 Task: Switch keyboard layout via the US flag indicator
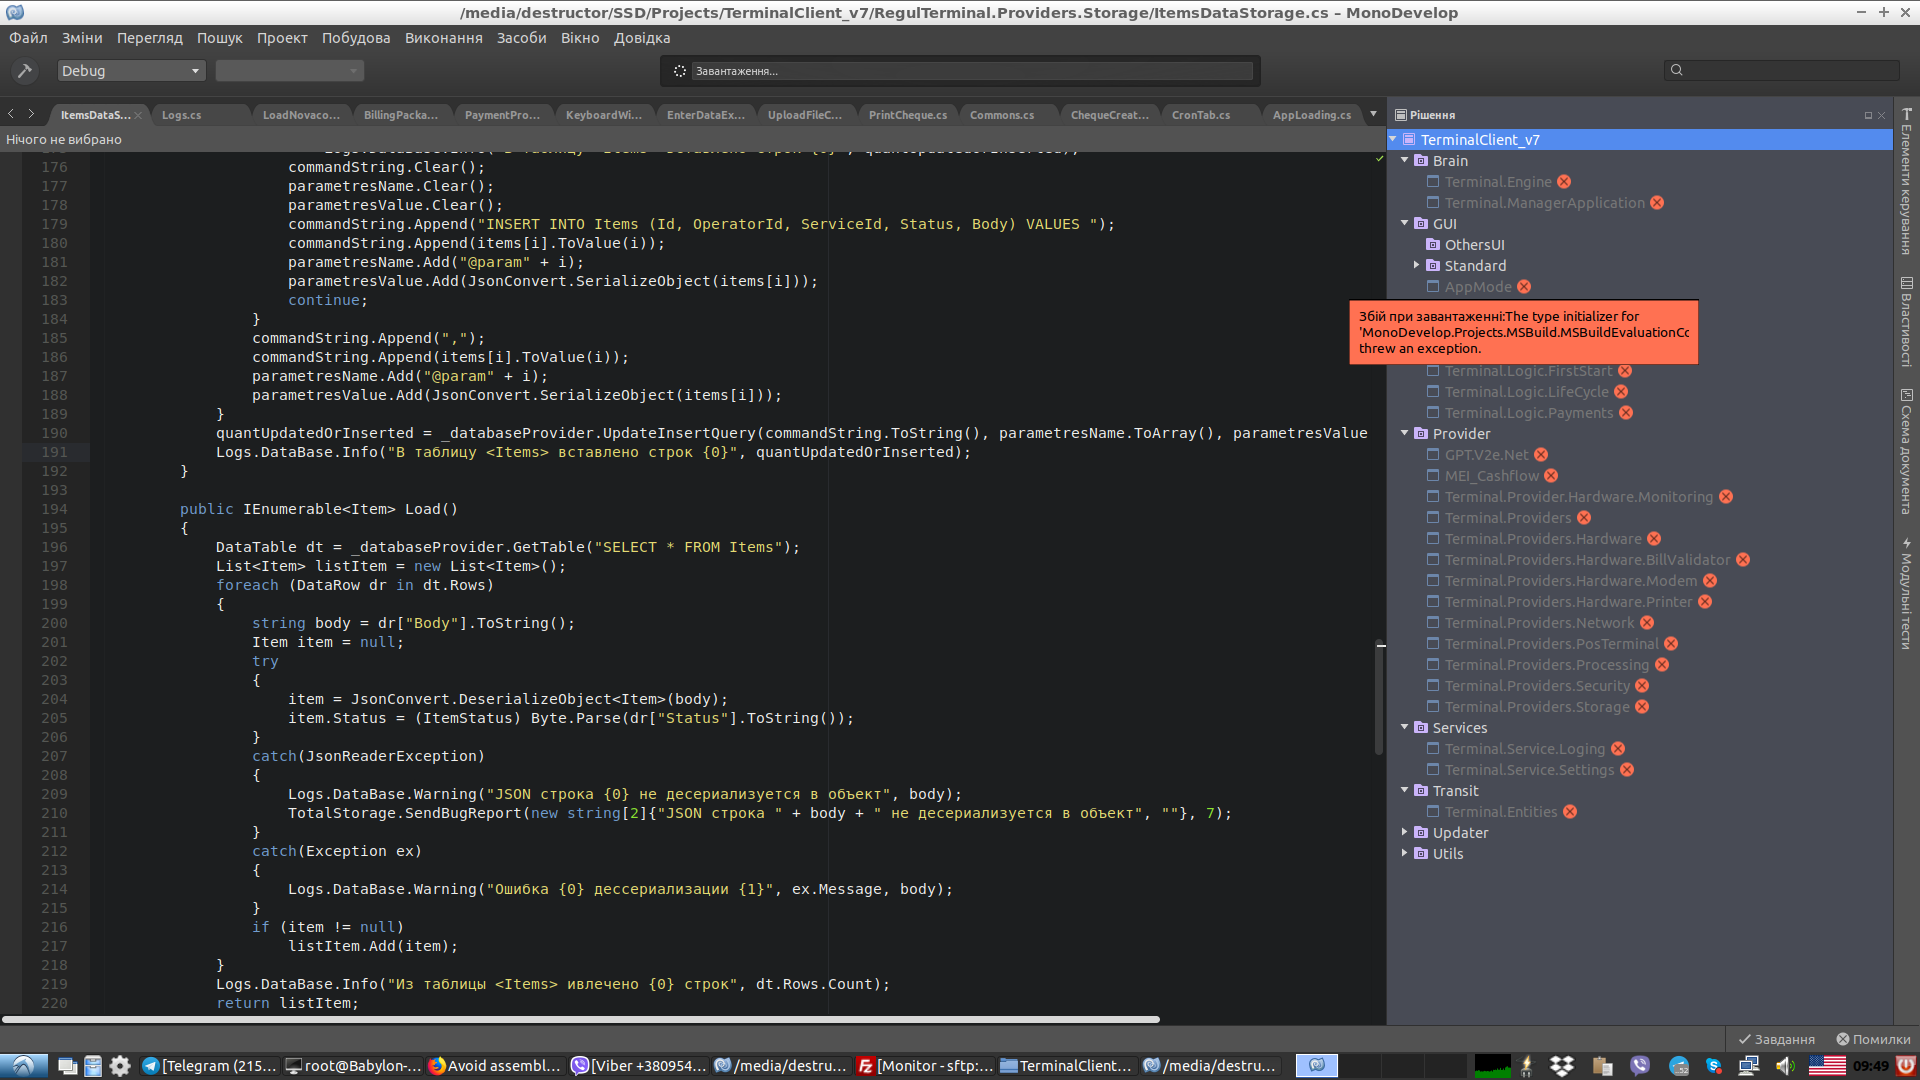click(x=1827, y=1065)
